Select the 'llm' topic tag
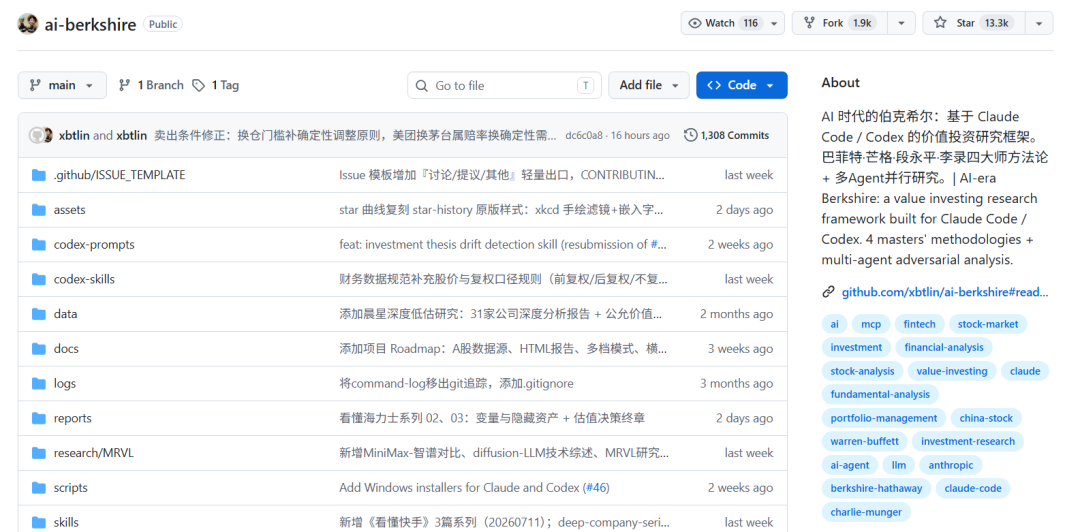The height and width of the screenshot is (532, 1080). point(899,465)
